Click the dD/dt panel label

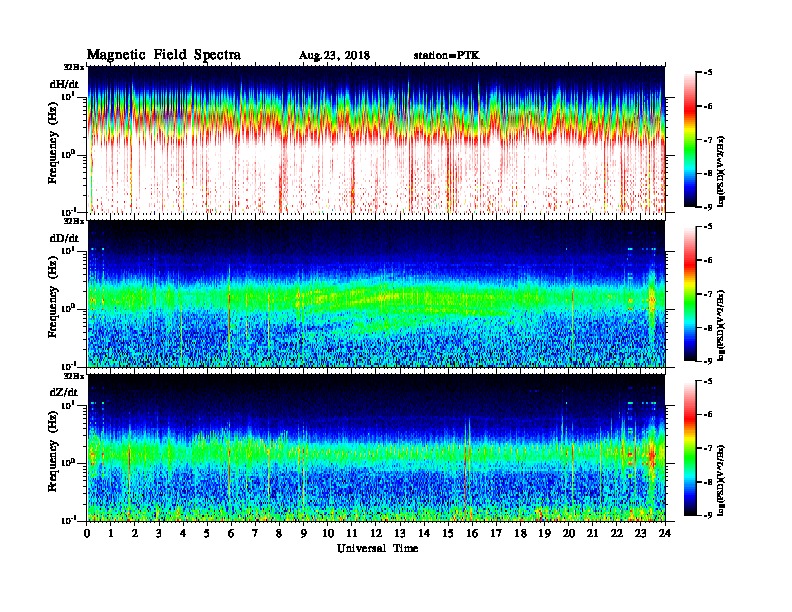click(64, 238)
